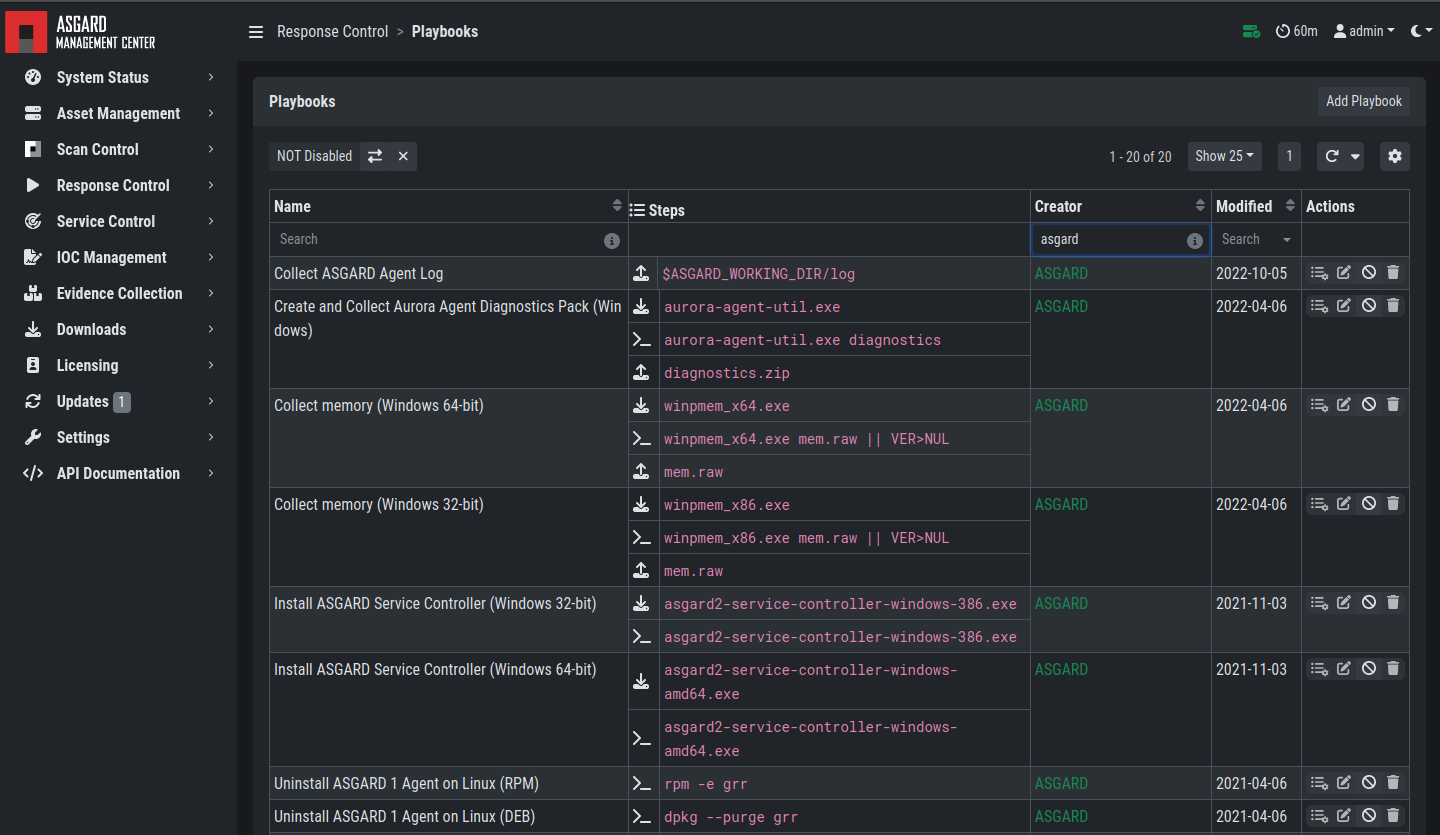Click Response Control breadcrumb link

tap(332, 32)
